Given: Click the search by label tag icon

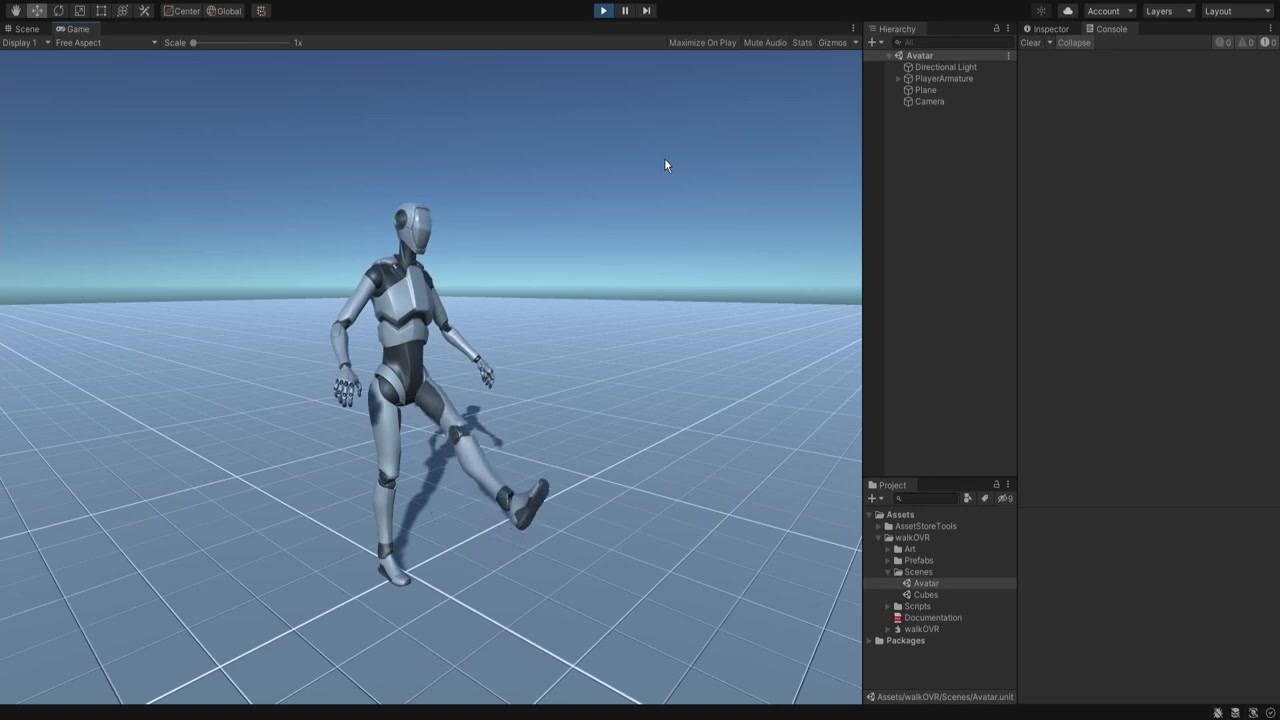Looking at the screenshot, I should click(984, 498).
